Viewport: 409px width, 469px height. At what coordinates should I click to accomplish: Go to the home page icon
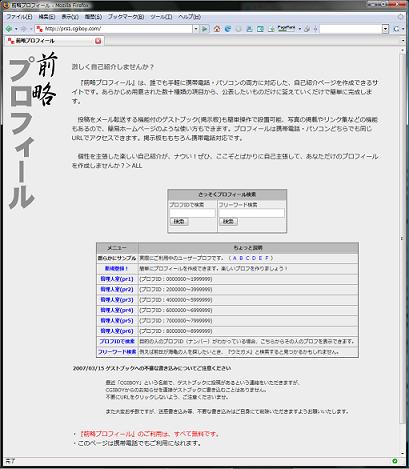(217, 29)
